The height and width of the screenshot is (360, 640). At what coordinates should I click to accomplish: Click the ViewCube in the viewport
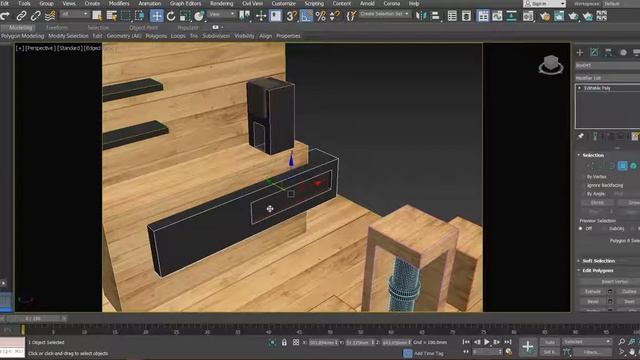(x=551, y=64)
